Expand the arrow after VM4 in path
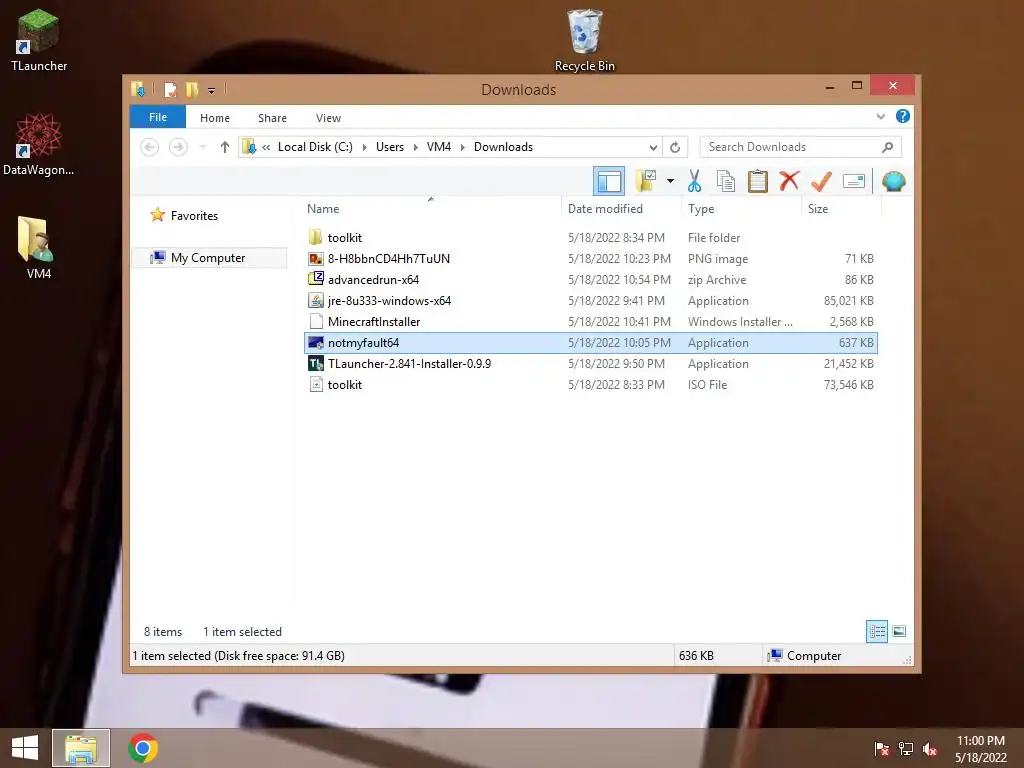Image resolution: width=1024 pixels, height=768 pixels. (x=462, y=147)
